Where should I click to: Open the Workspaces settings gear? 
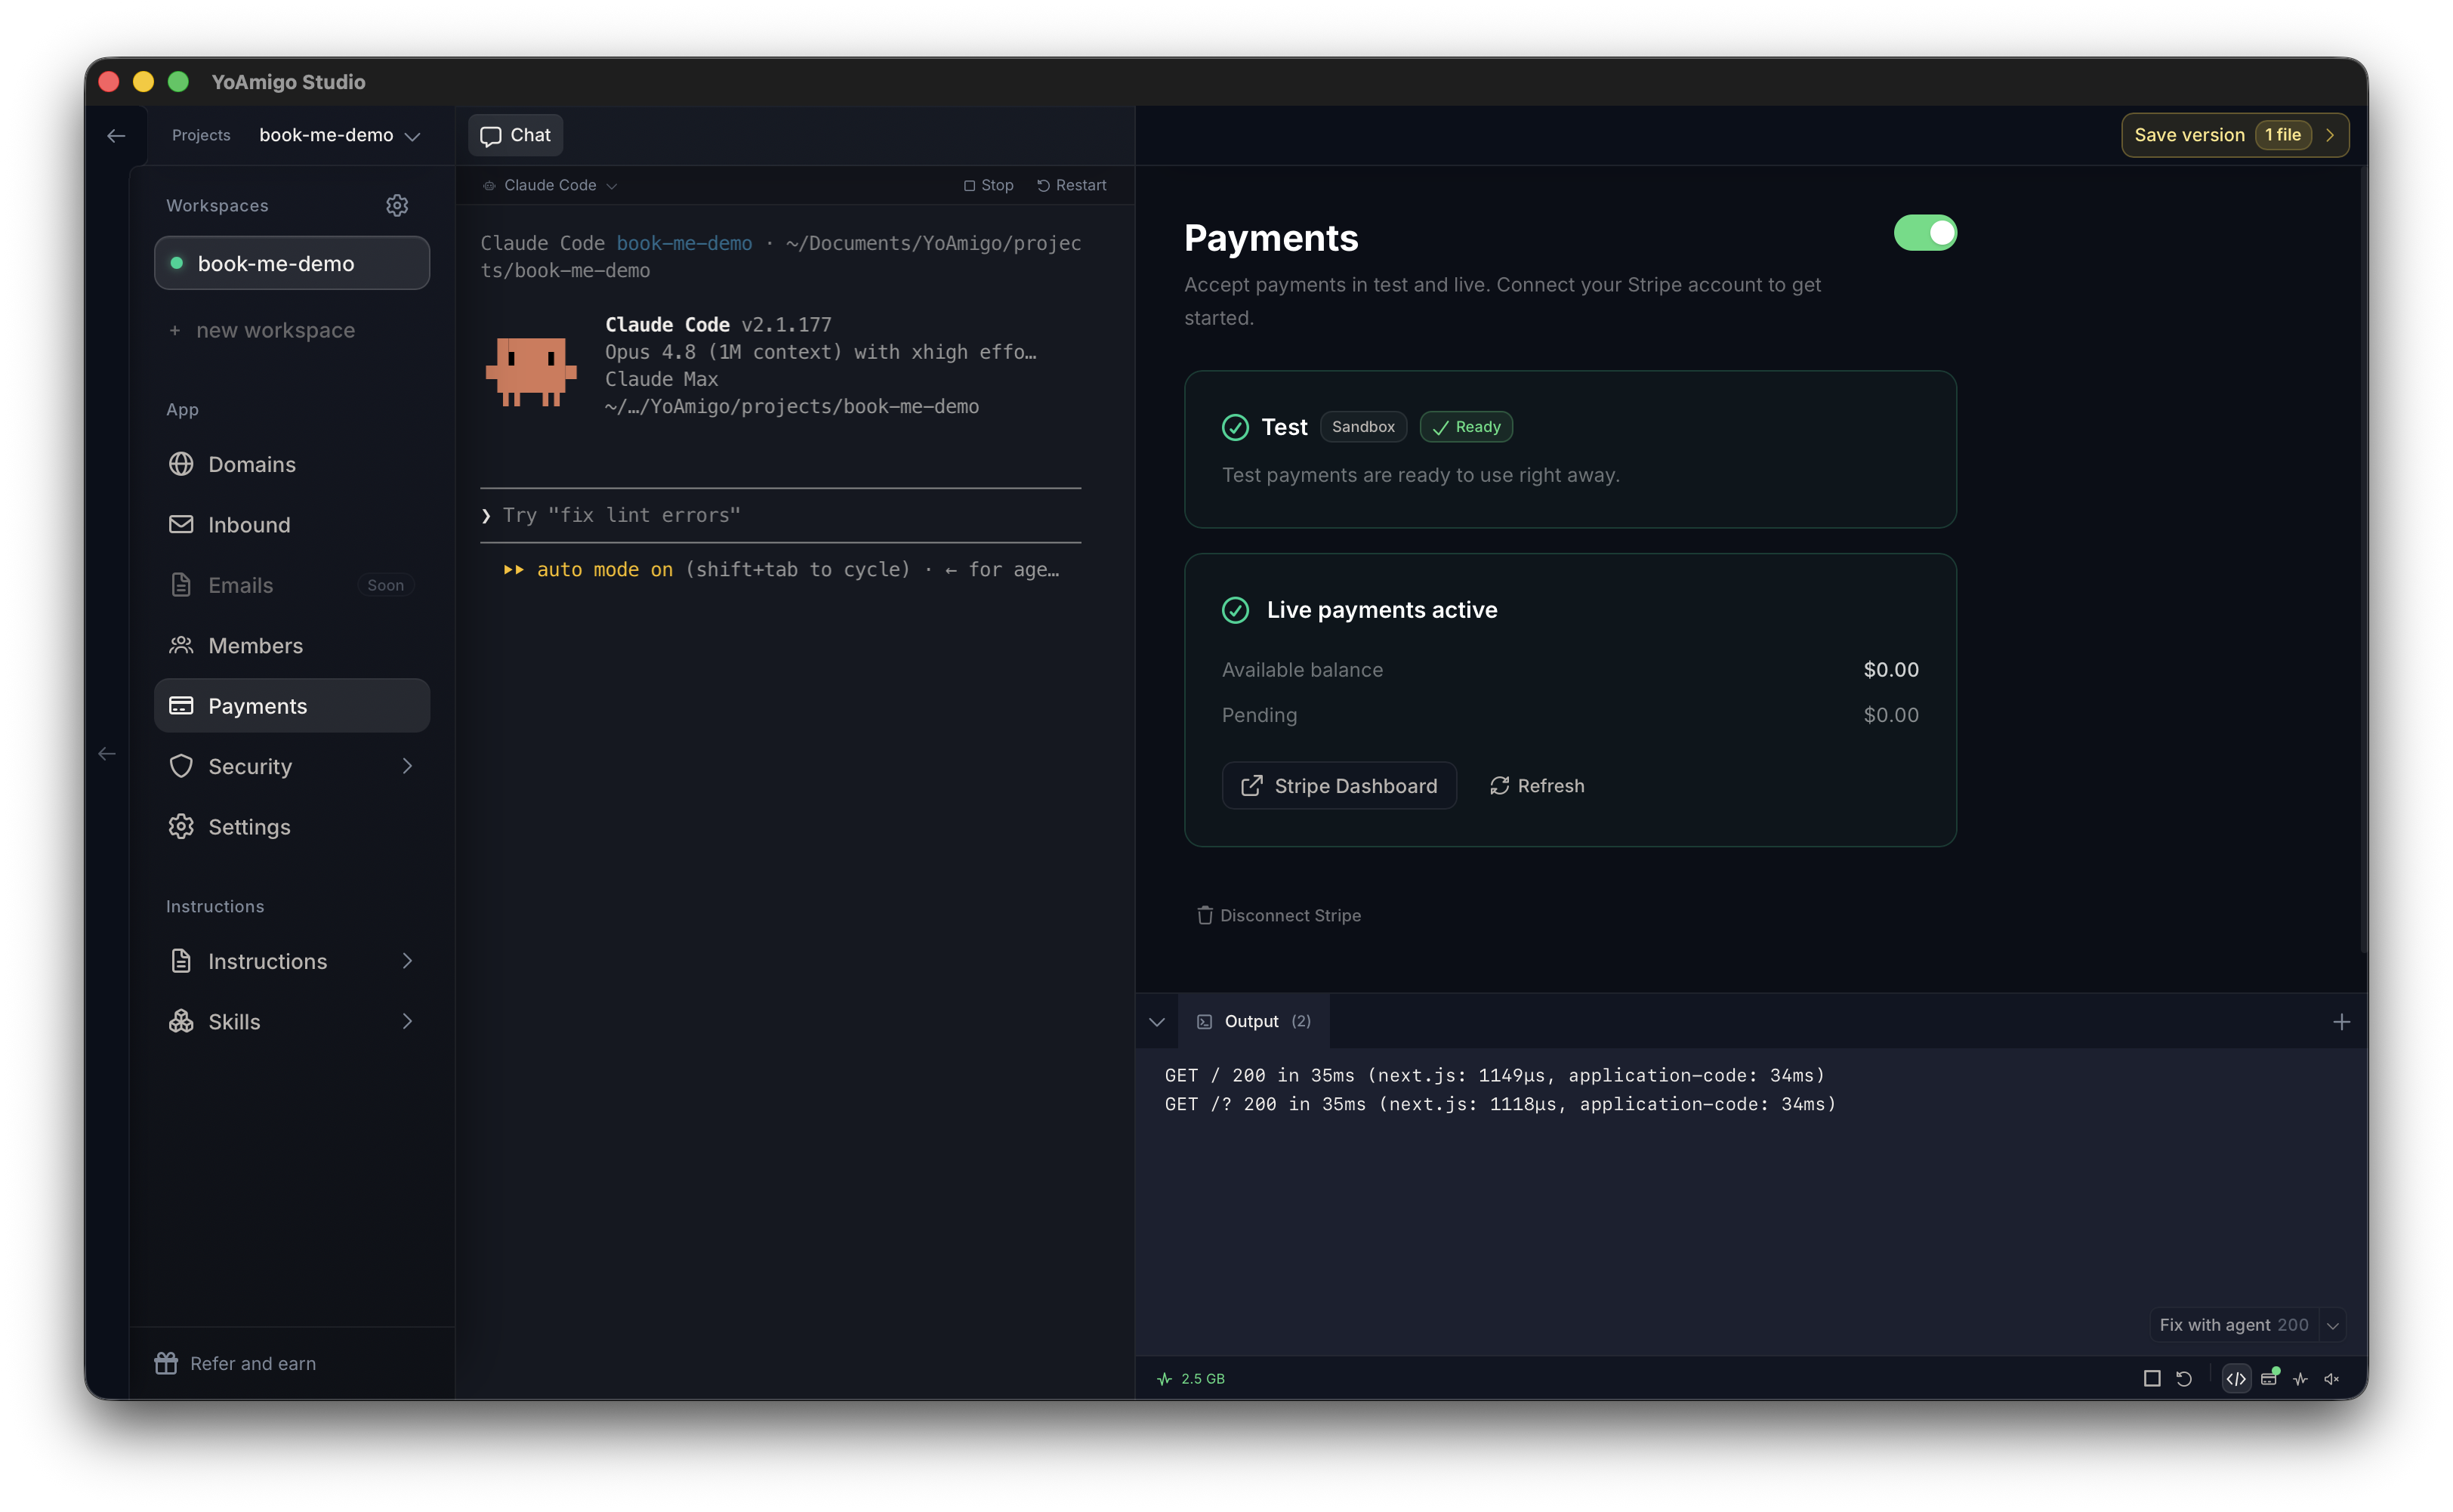click(x=397, y=205)
